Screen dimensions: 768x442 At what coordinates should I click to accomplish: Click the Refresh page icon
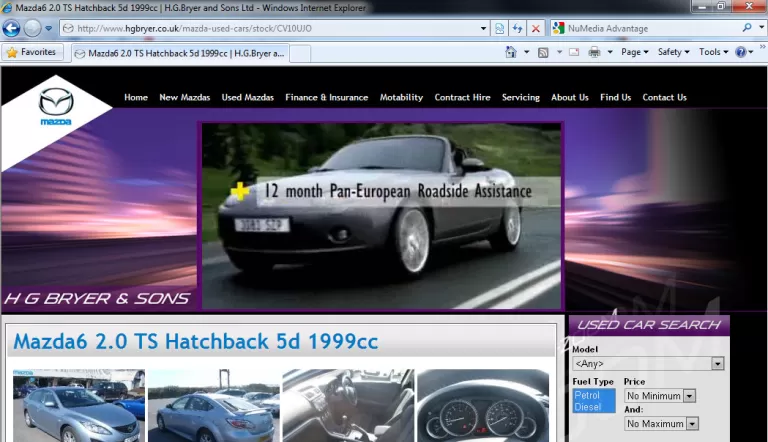(x=517, y=28)
